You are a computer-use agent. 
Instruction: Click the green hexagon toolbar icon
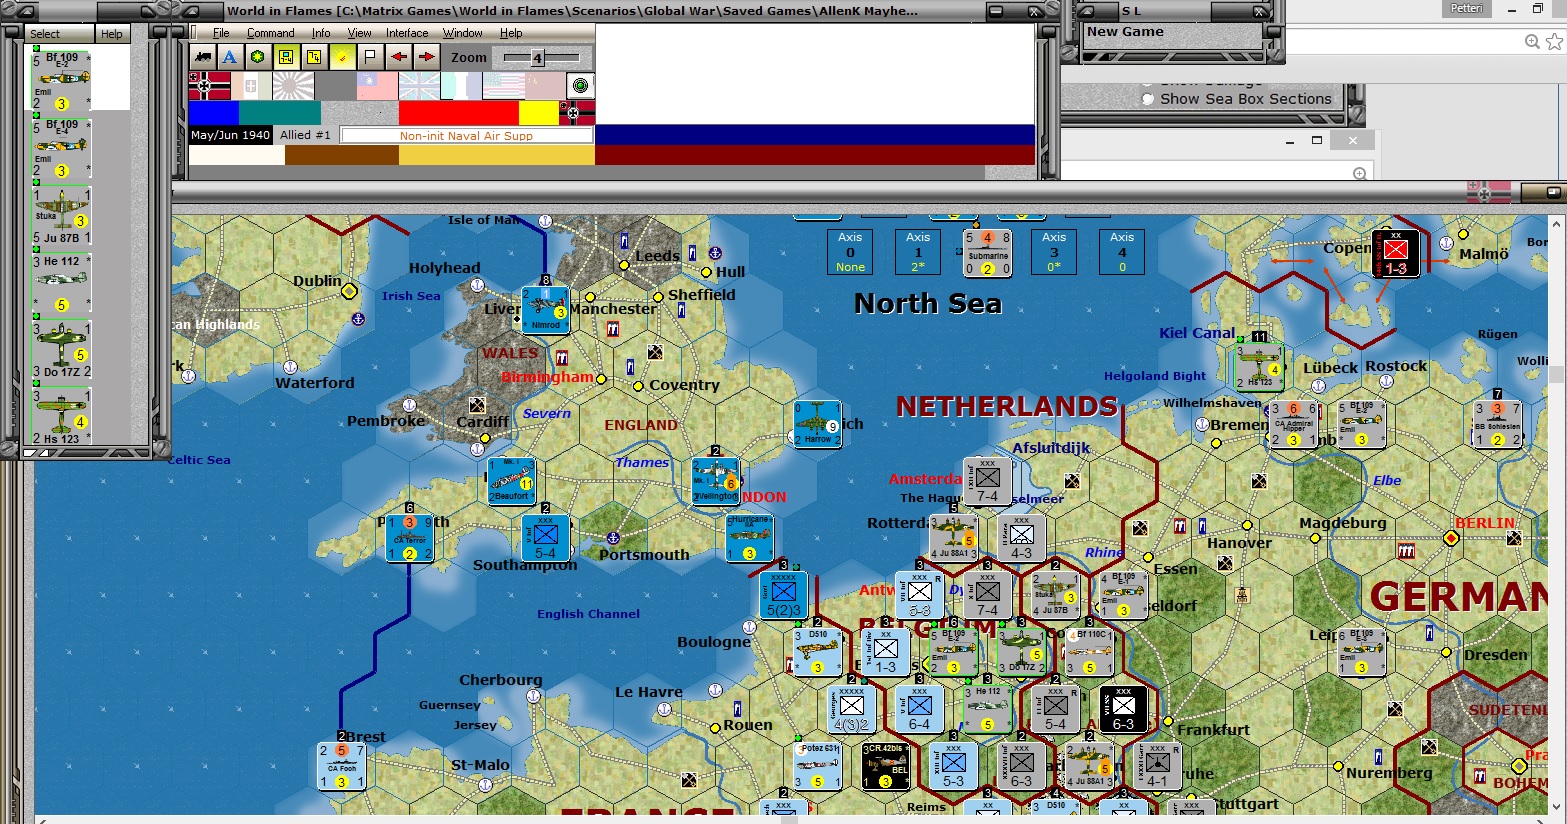click(x=258, y=57)
